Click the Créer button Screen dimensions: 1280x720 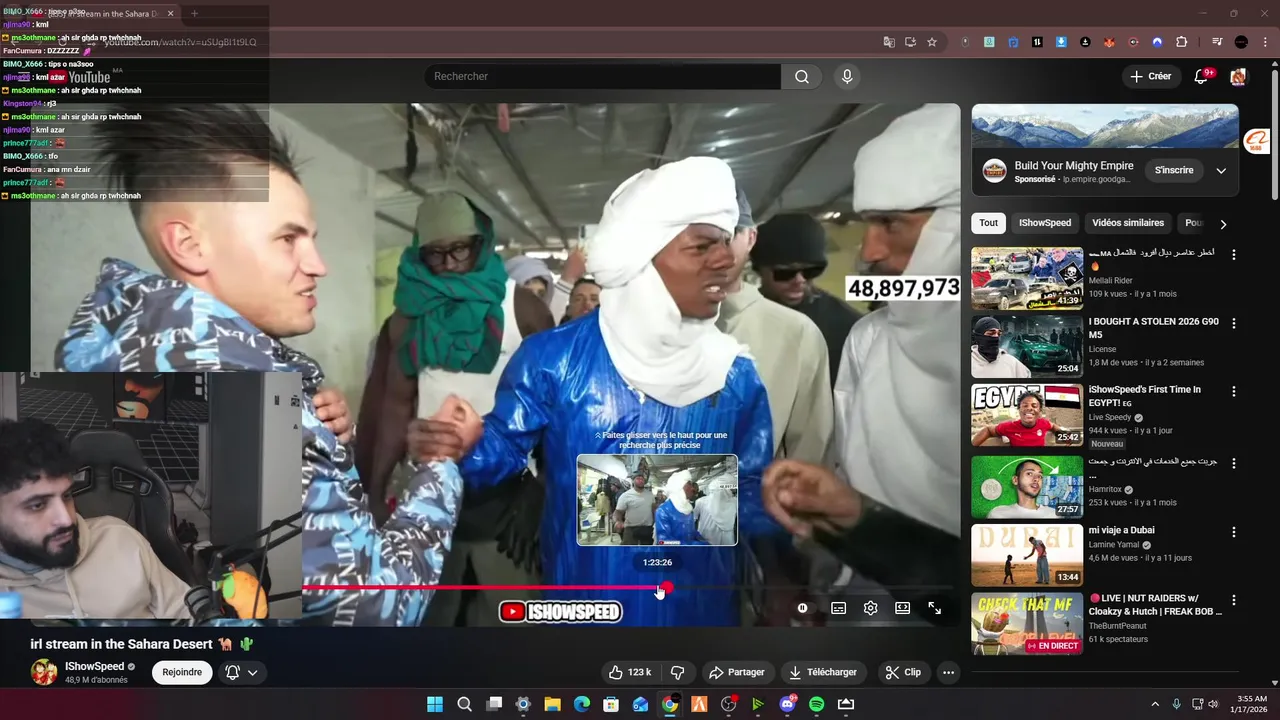point(1150,76)
